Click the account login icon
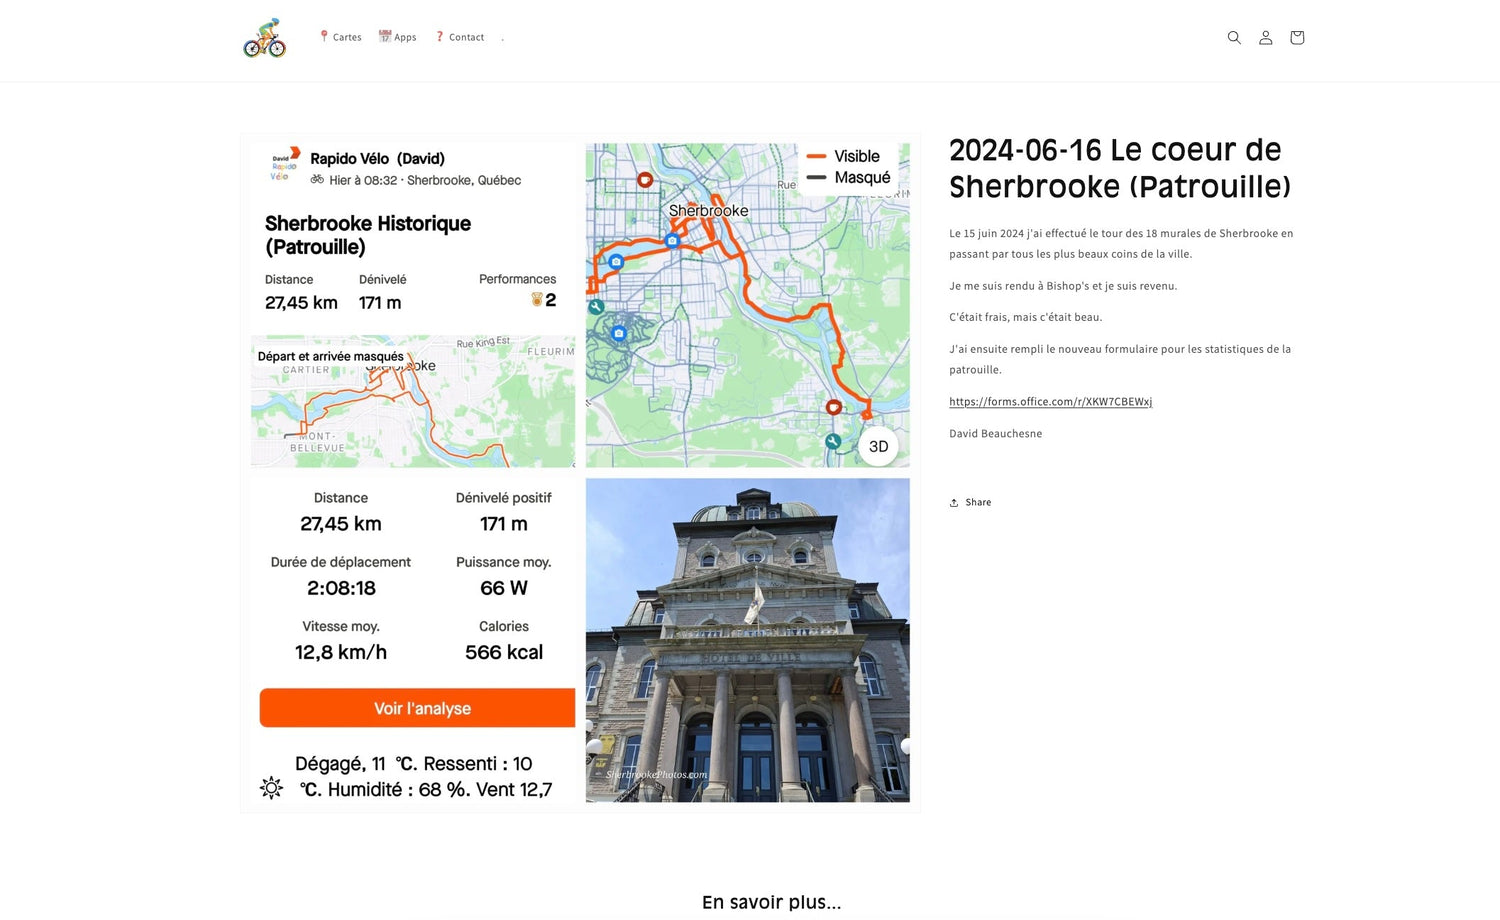Viewport: 1500px width, 920px height. coord(1265,37)
